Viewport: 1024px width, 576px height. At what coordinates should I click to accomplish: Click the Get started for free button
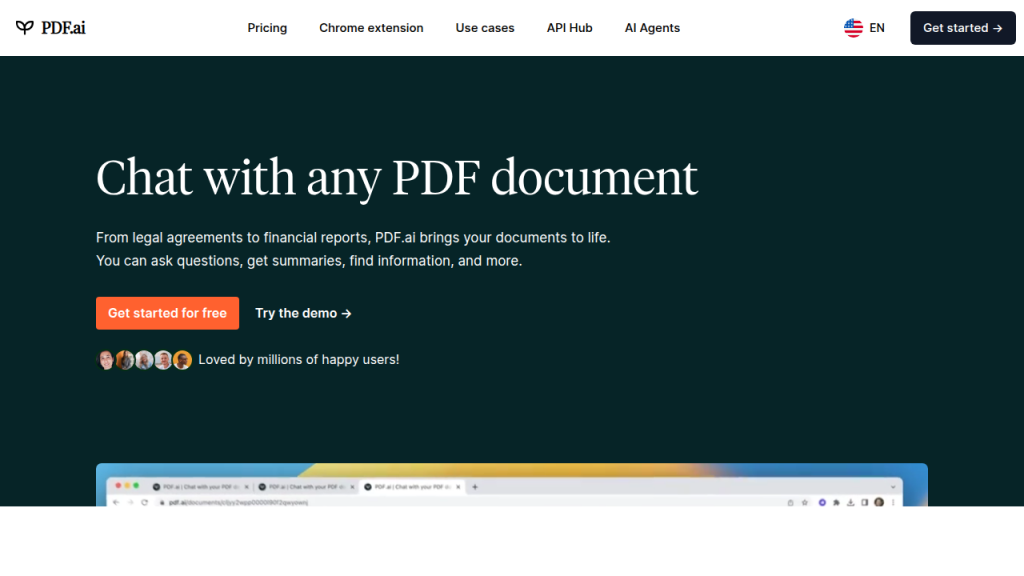(x=167, y=313)
